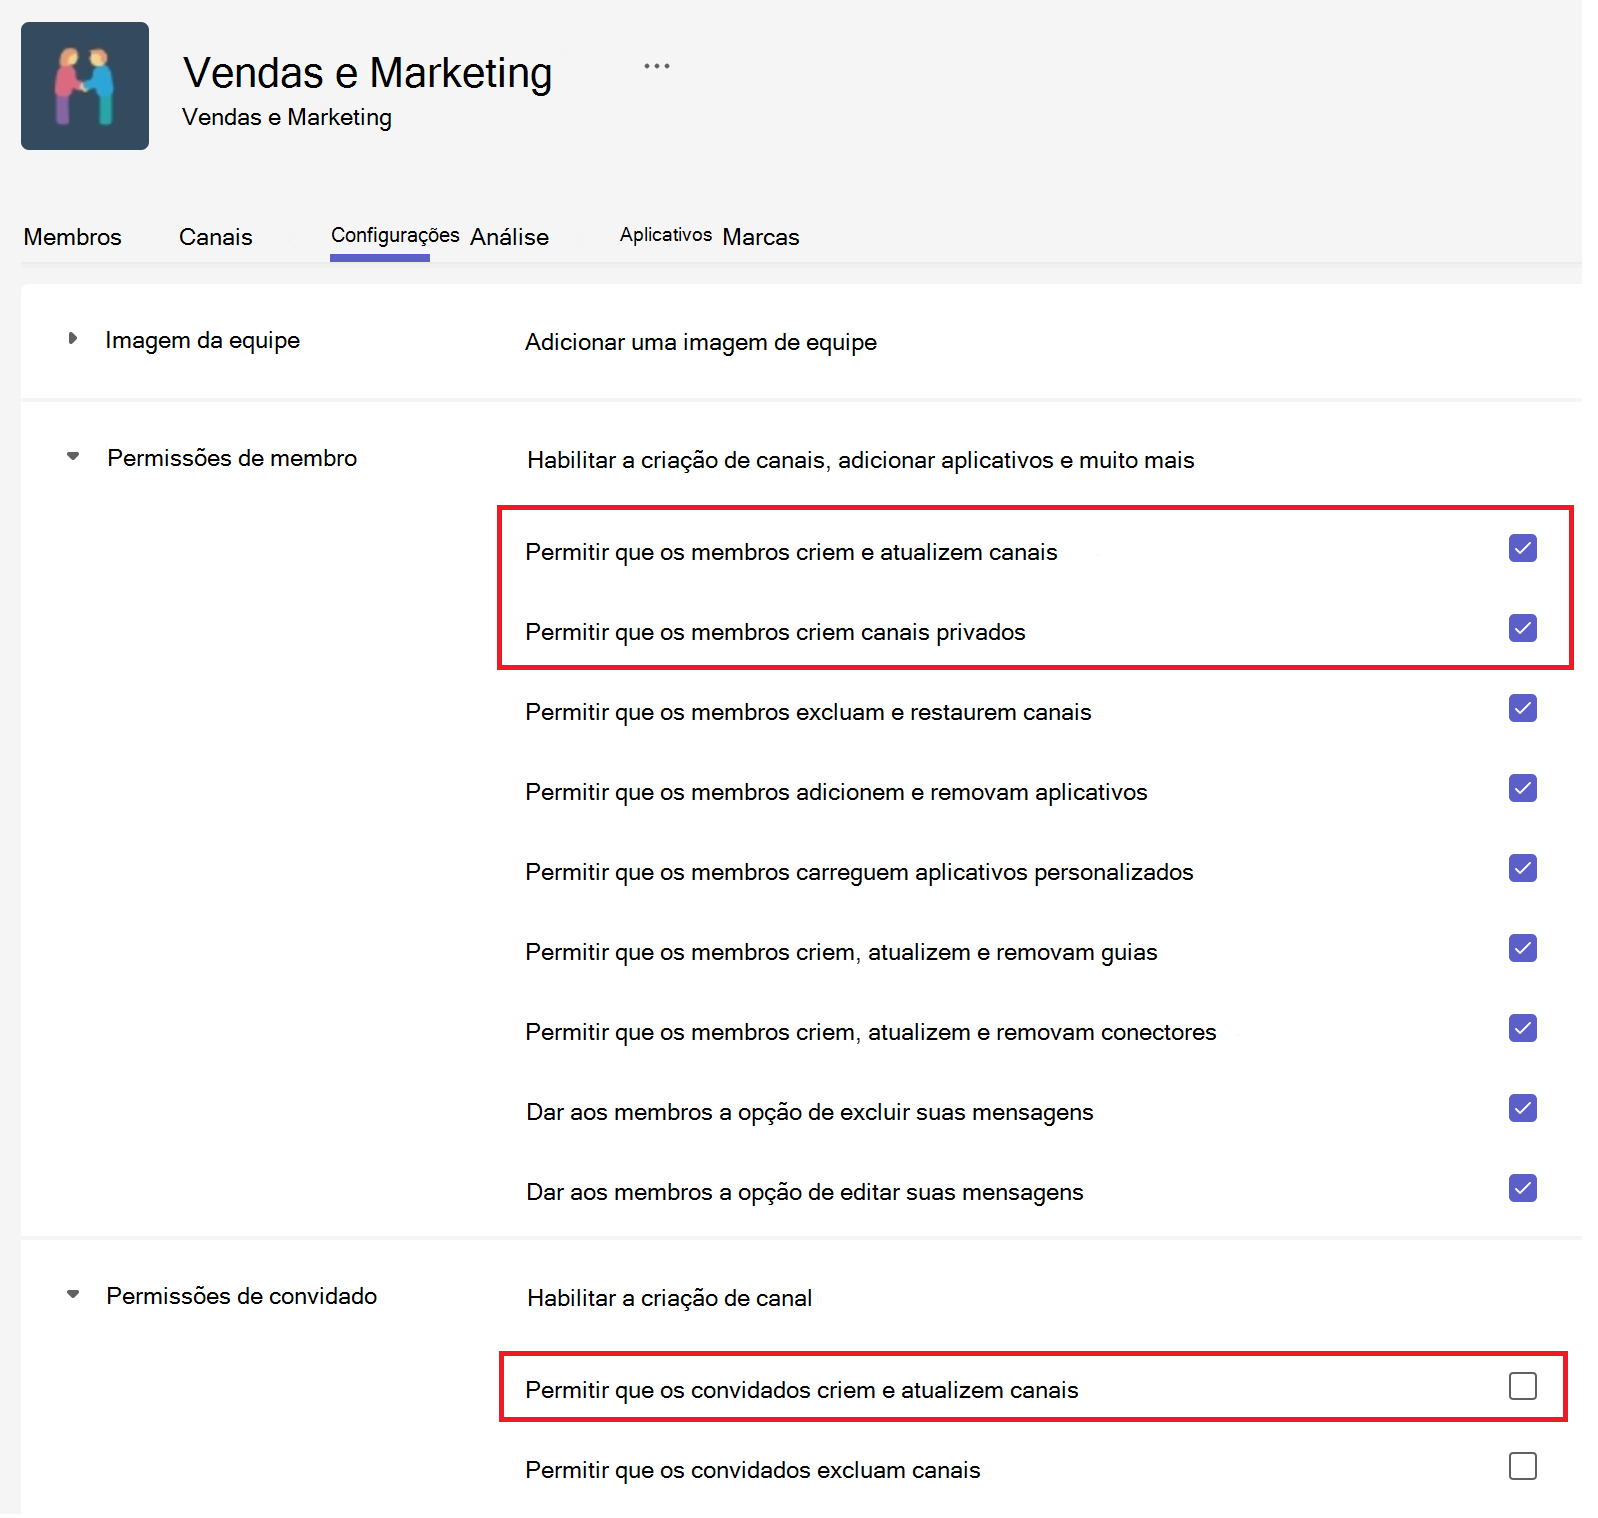Open the more options ellipsis menu
Viewport: 1598px width, 1518px height.
[x=657, y=66]
